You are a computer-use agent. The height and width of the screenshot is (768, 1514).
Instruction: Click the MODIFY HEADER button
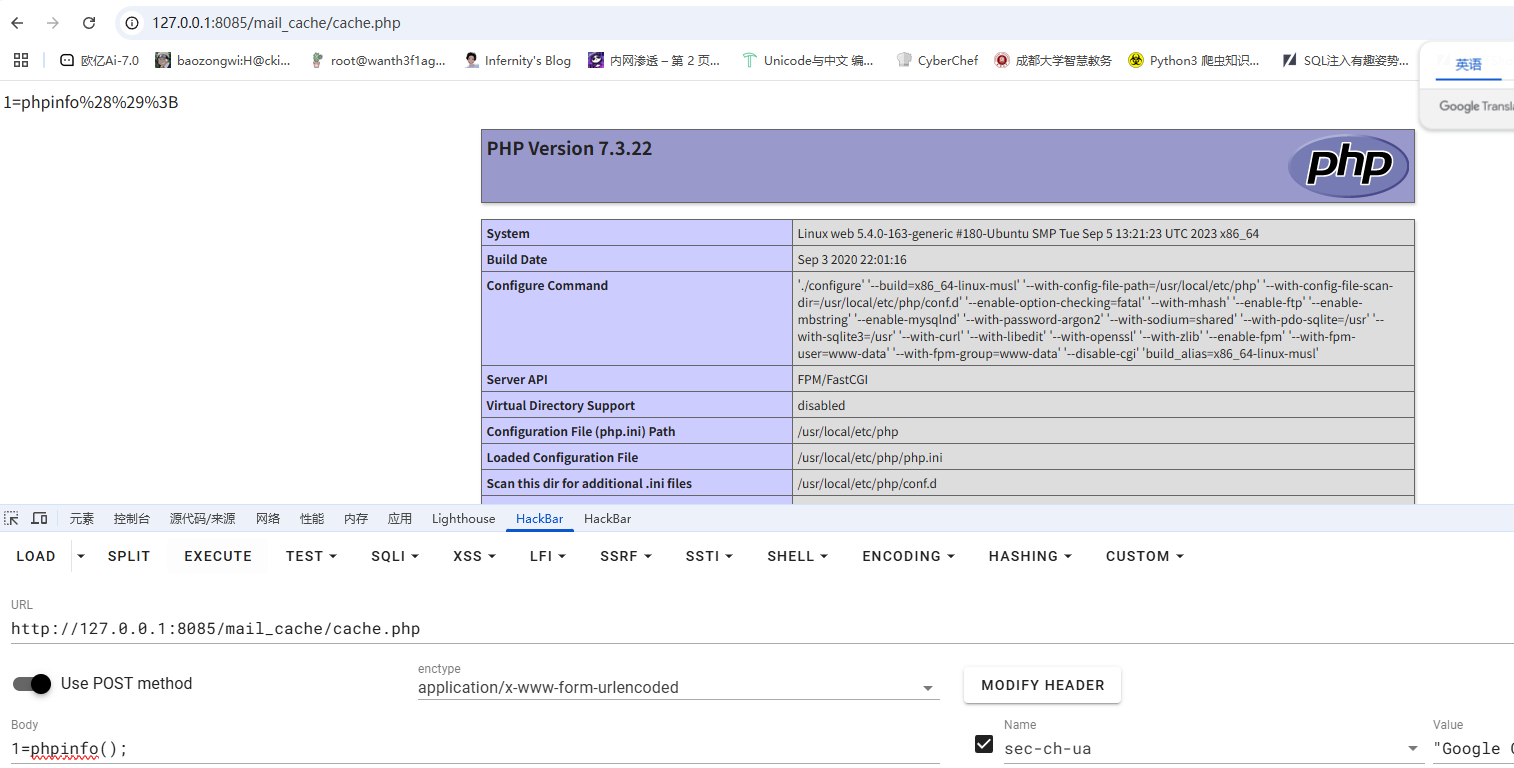1042,685
